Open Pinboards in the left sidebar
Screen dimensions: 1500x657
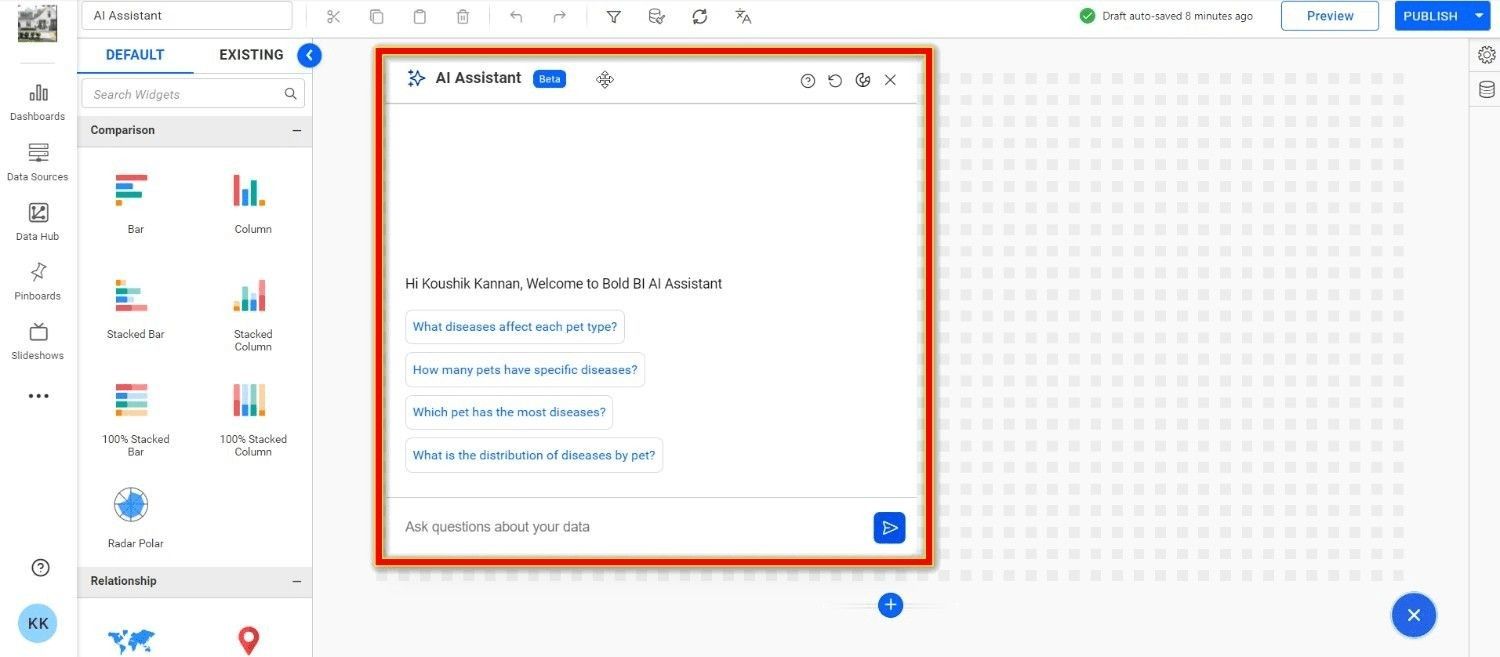[x=38, y=281]
